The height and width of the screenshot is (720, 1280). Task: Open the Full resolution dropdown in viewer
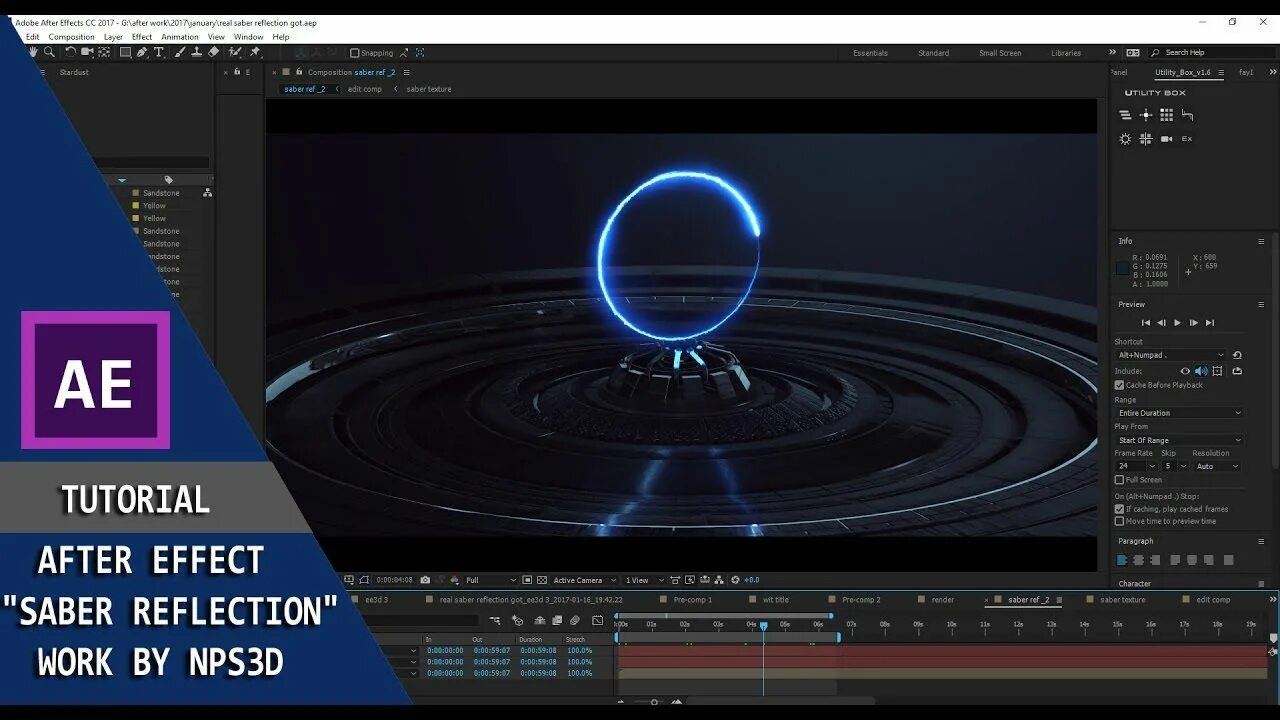(491, 580)
